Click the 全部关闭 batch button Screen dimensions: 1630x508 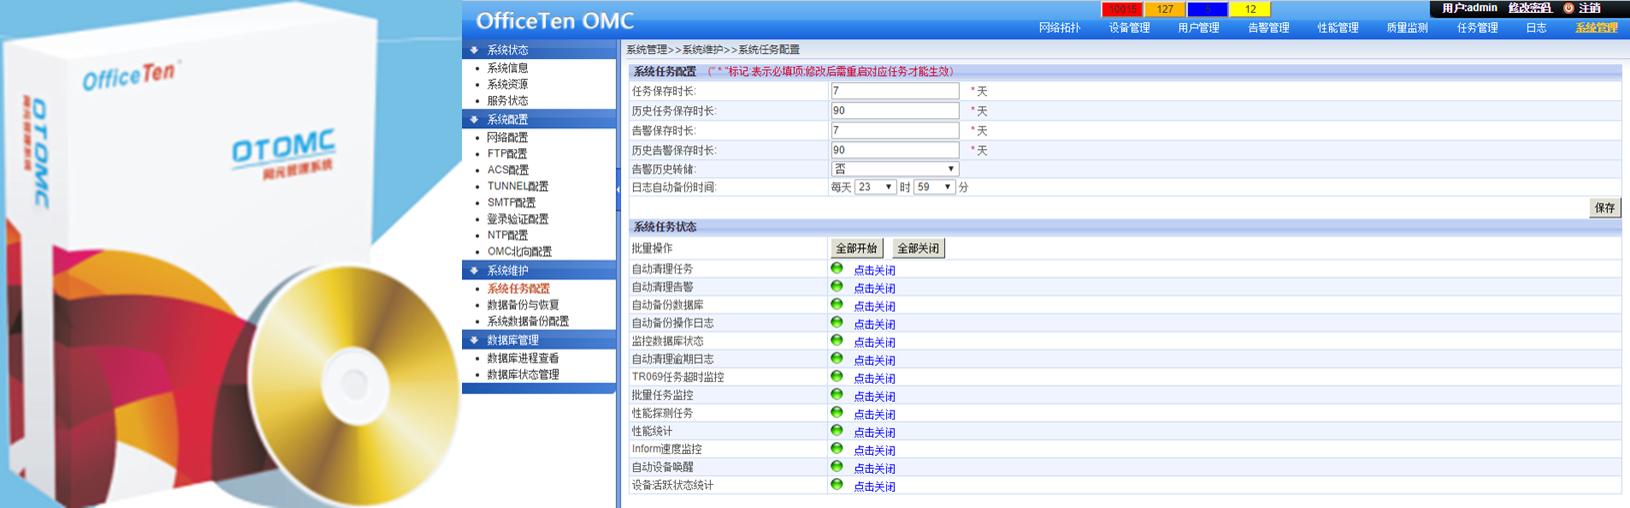click(917, 248)
